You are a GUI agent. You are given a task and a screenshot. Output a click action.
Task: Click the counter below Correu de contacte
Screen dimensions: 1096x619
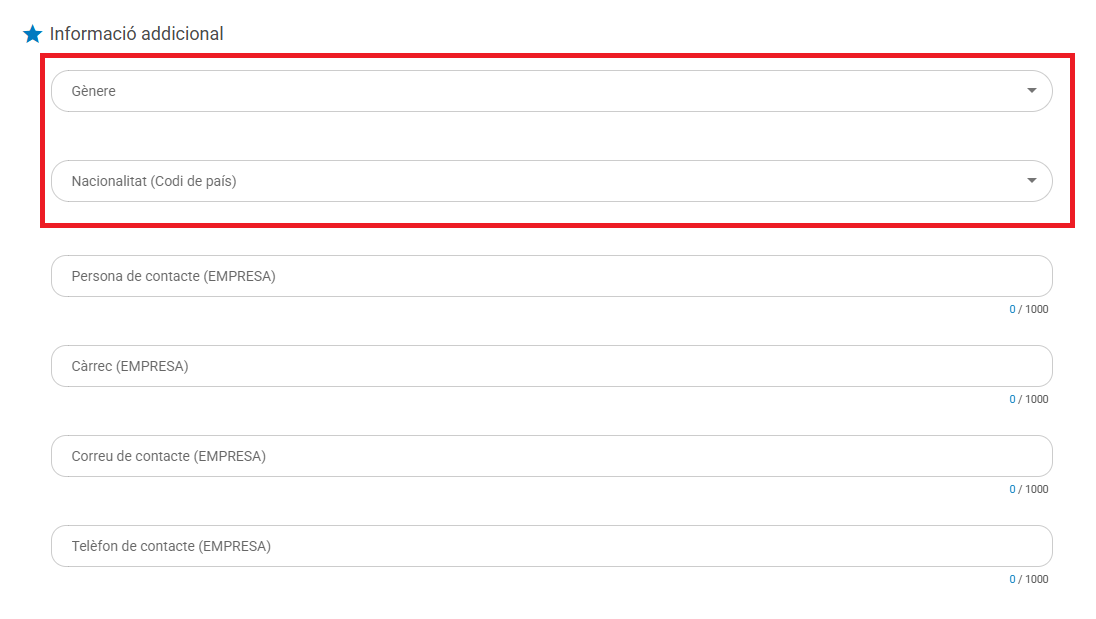1028,489
